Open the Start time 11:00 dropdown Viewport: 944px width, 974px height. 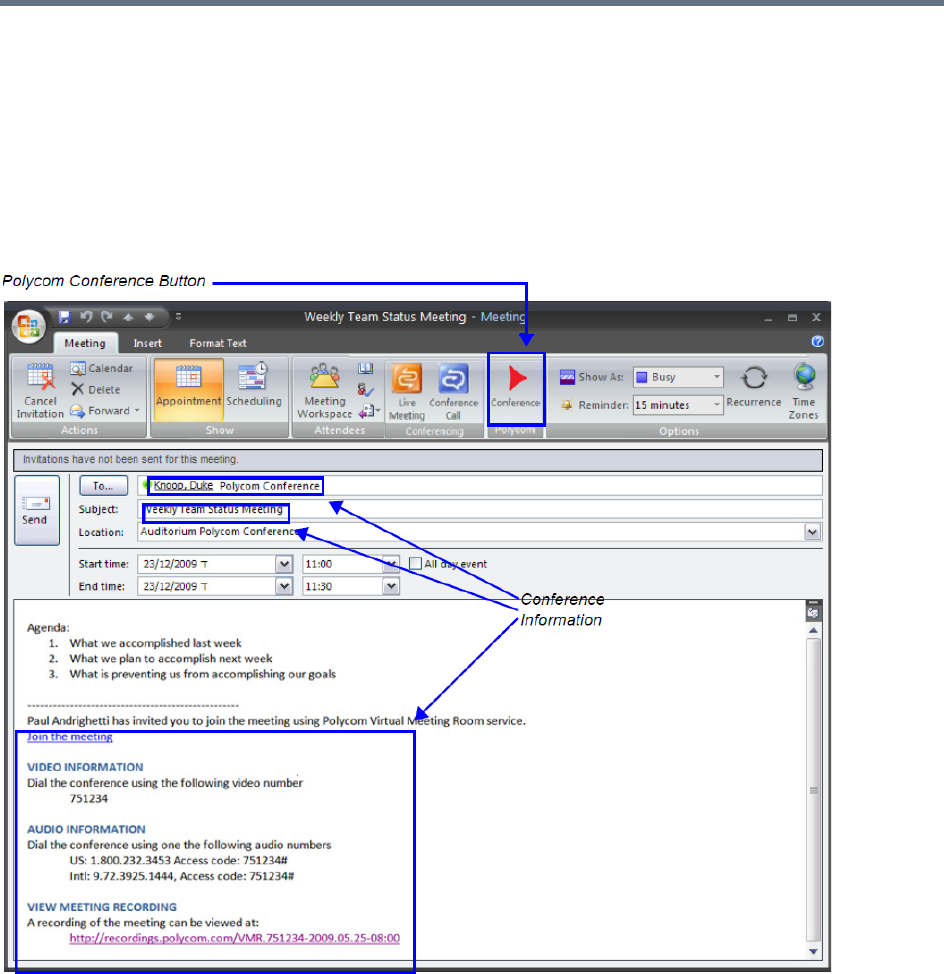(x=391, y=564)
